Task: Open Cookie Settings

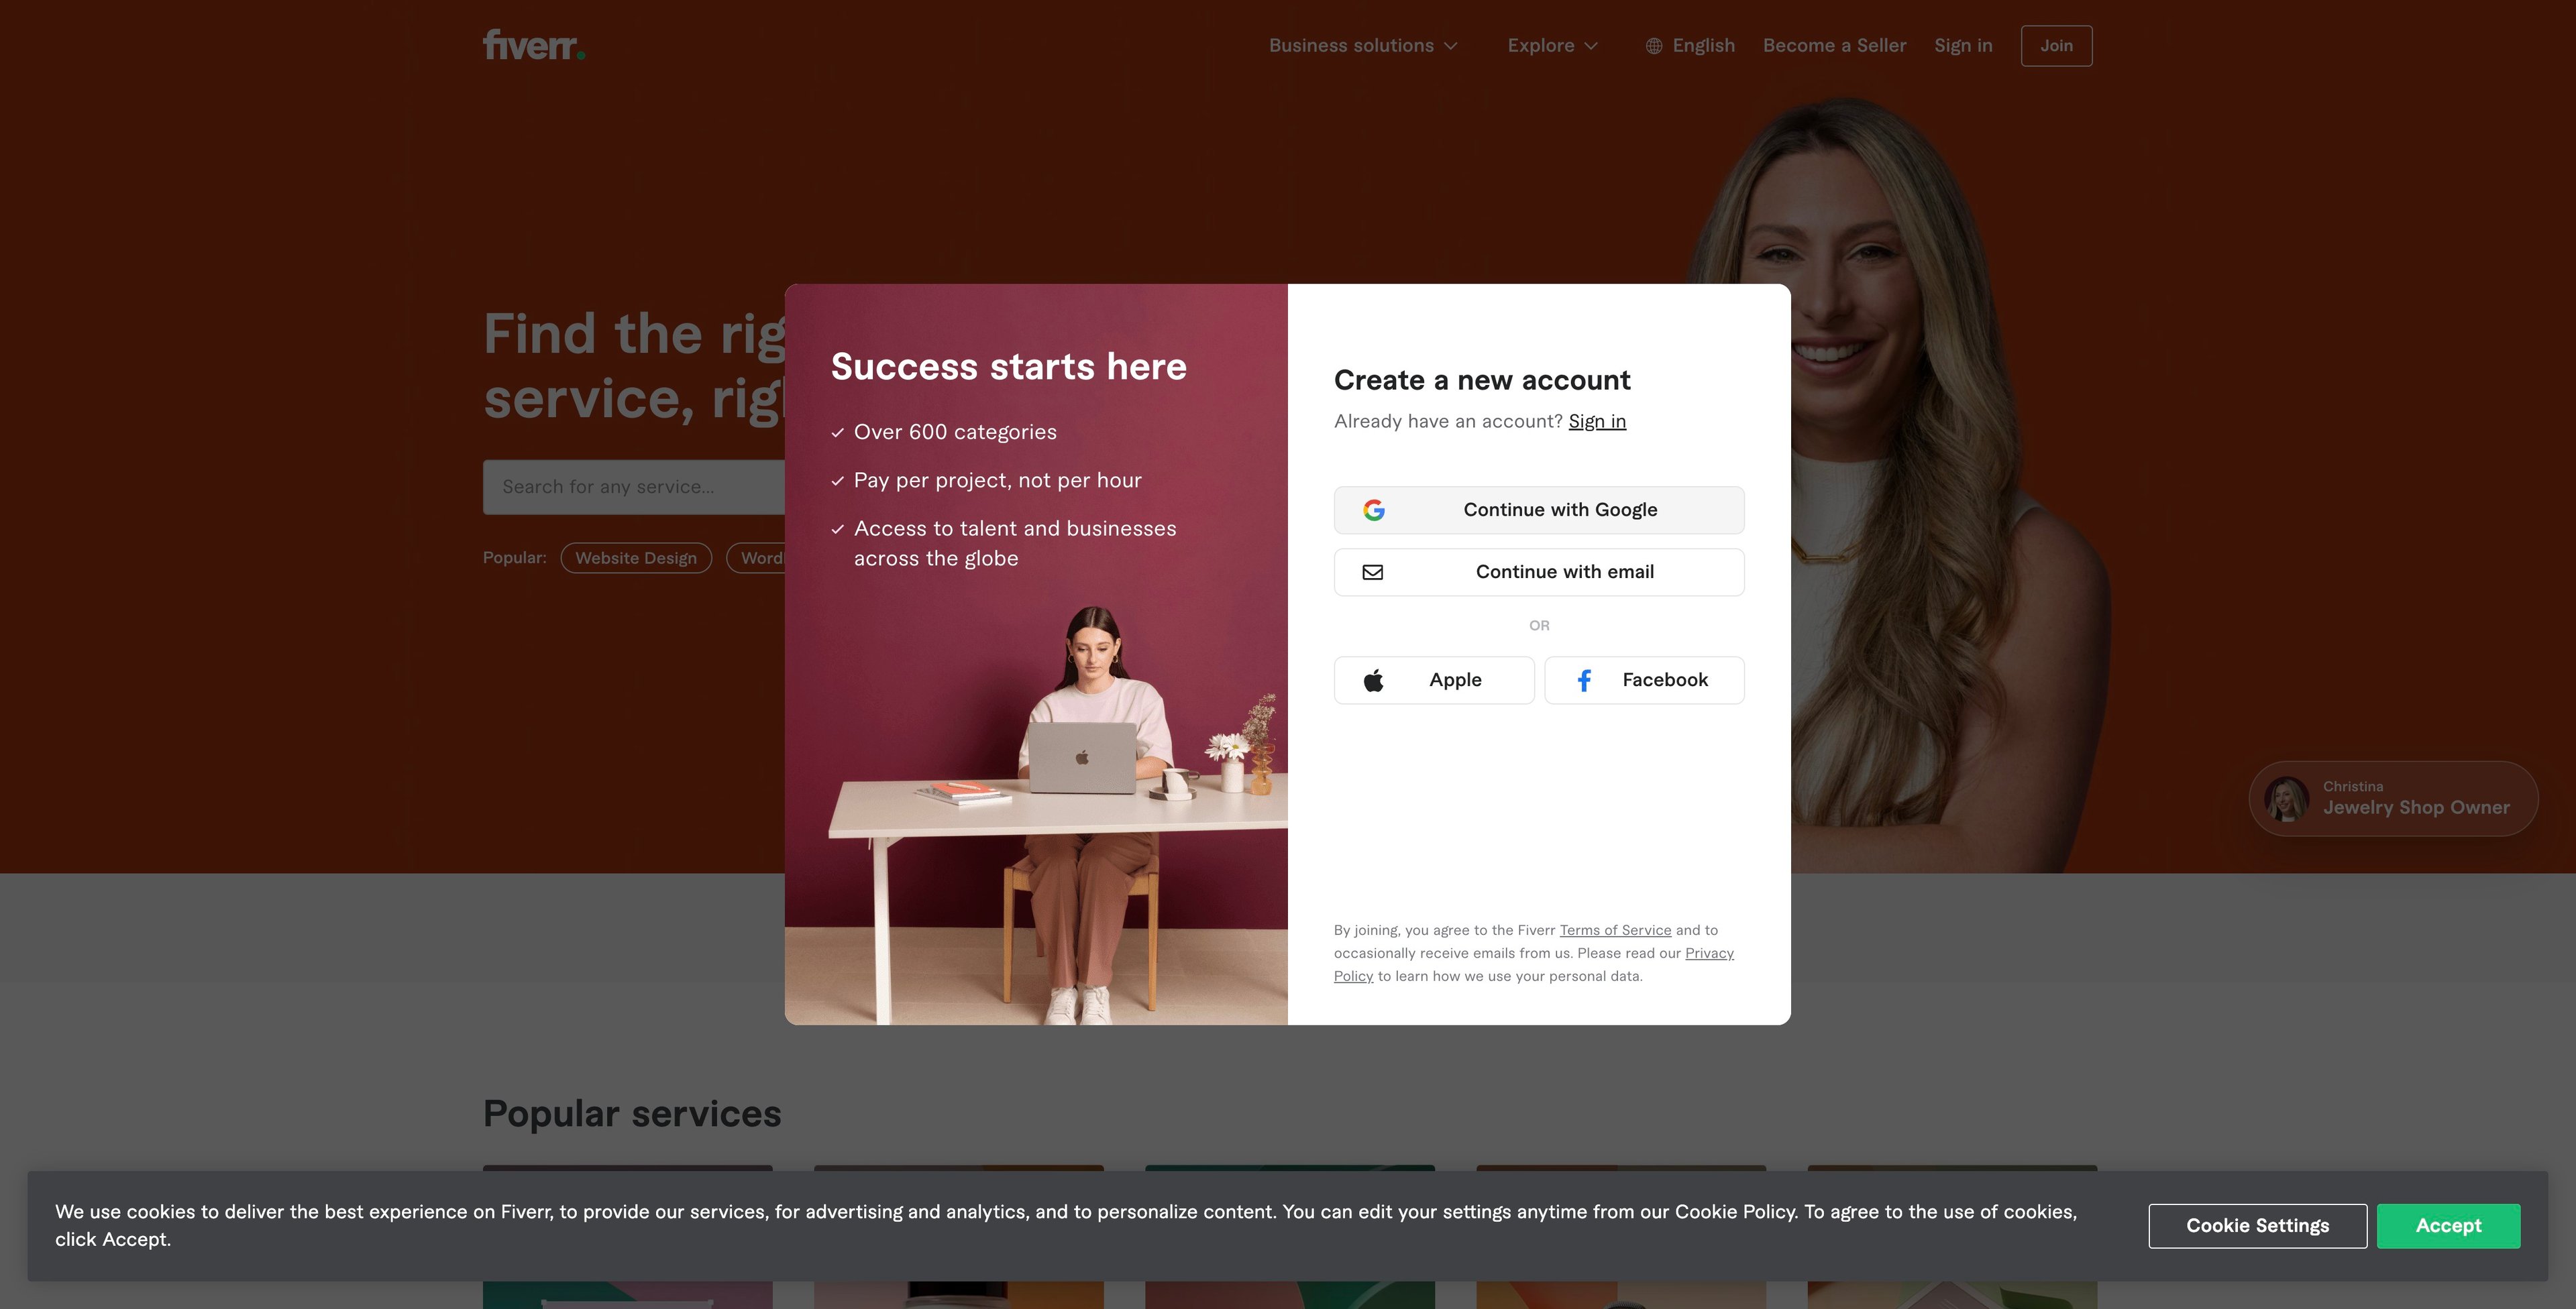Action: click(2257, 1225)
